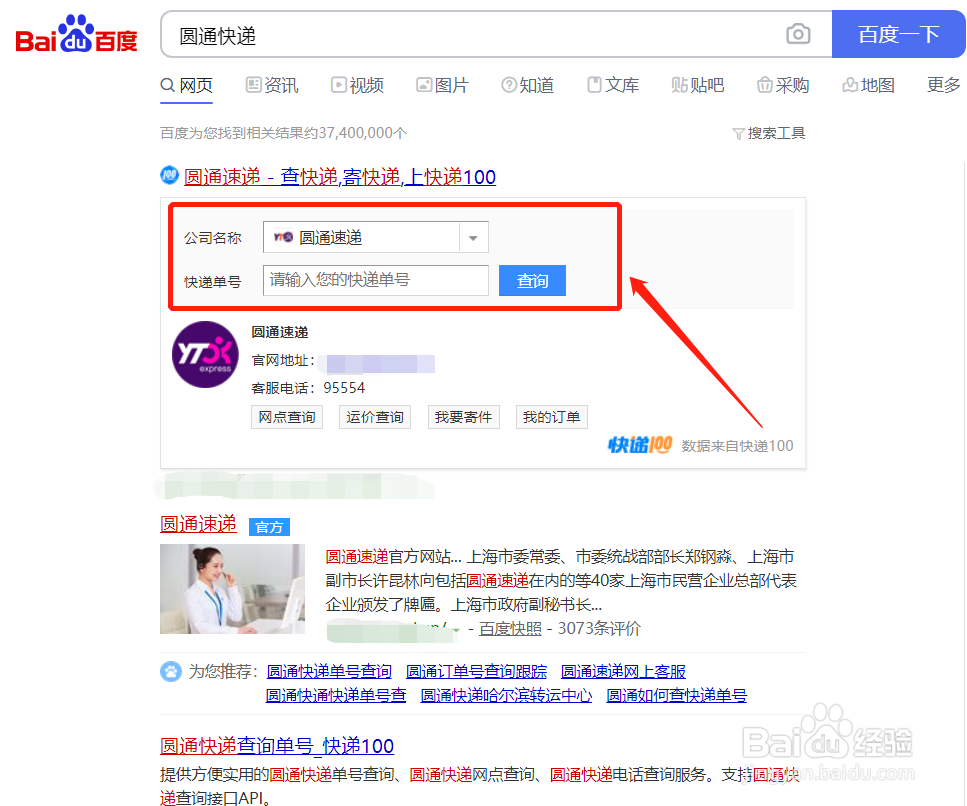This screenshot has width=967, height=806.
Task: Switch to the 视频 tab
Action: [x=357, y=85]
